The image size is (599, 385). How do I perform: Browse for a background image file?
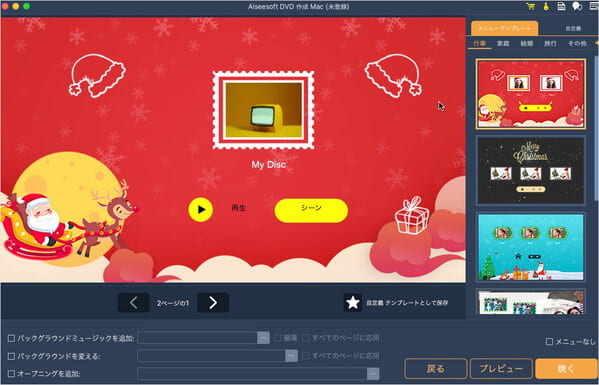click(x=291, y=356)
